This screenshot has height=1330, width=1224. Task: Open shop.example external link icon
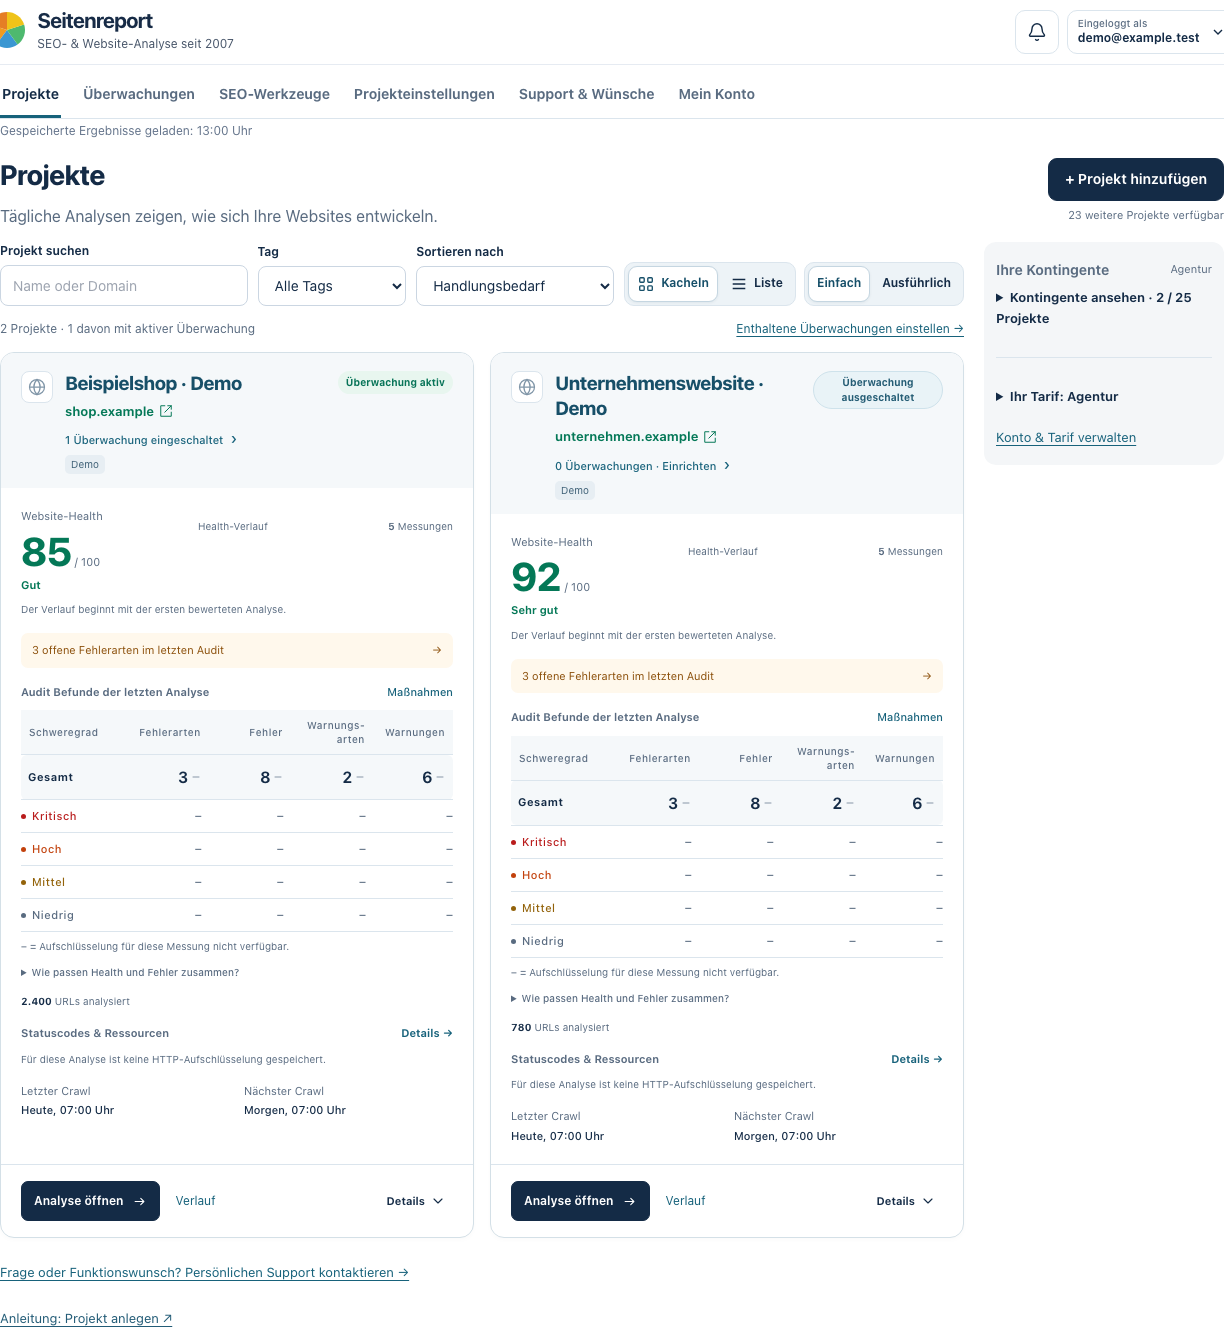coord(166,411)
